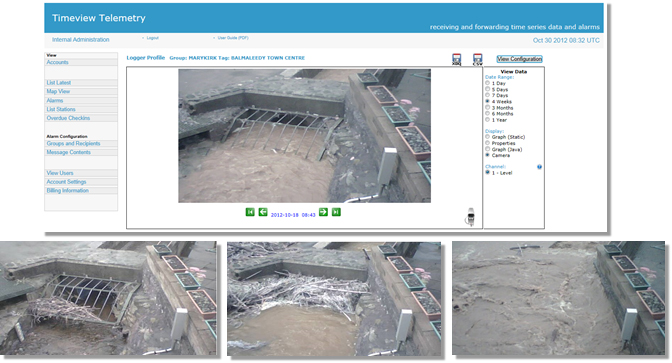Select the 5 Days date range
The image size is (672, 363).
(487, 89)
